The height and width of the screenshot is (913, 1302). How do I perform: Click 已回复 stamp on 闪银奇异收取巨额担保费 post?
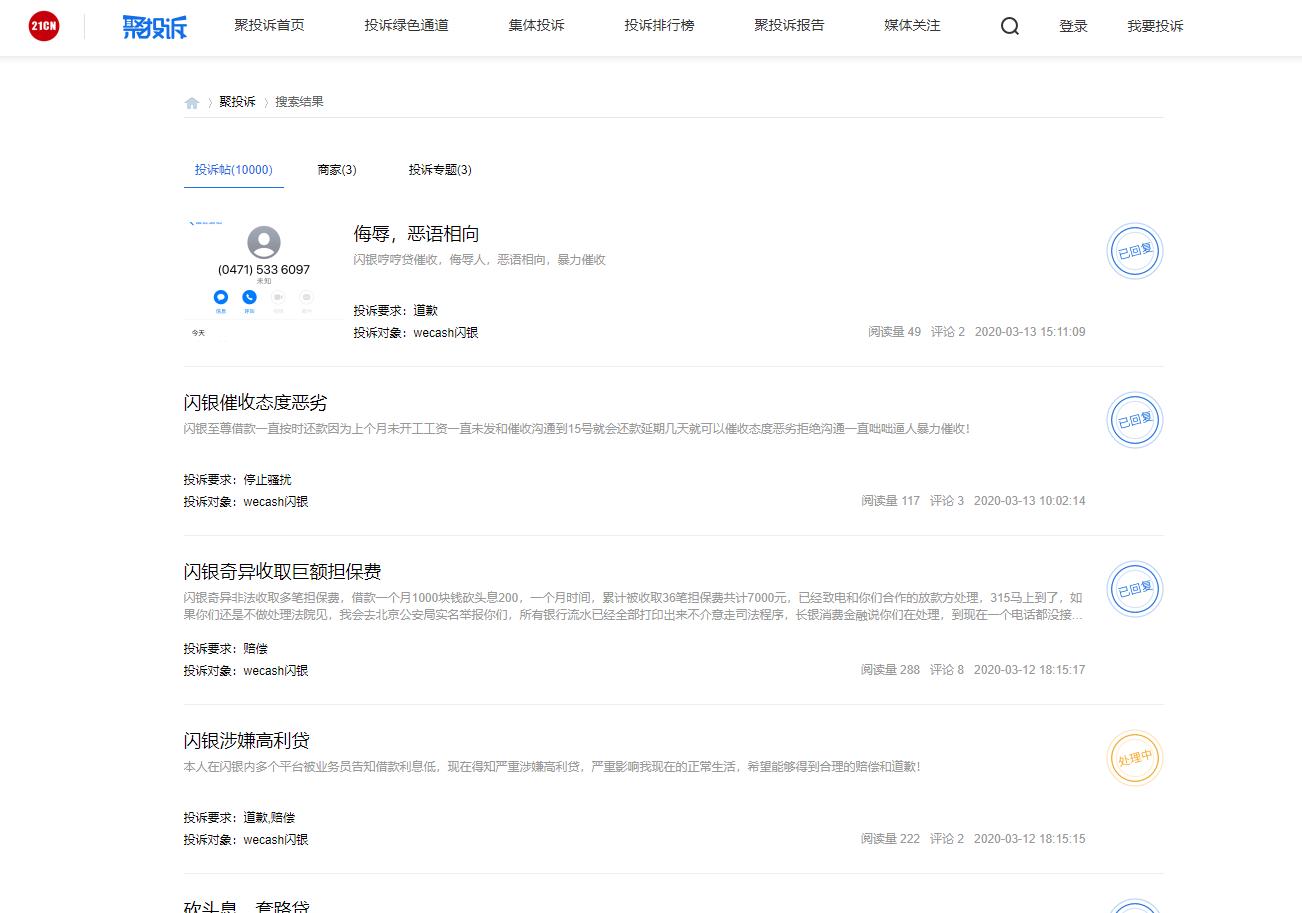pos(1135,589)
